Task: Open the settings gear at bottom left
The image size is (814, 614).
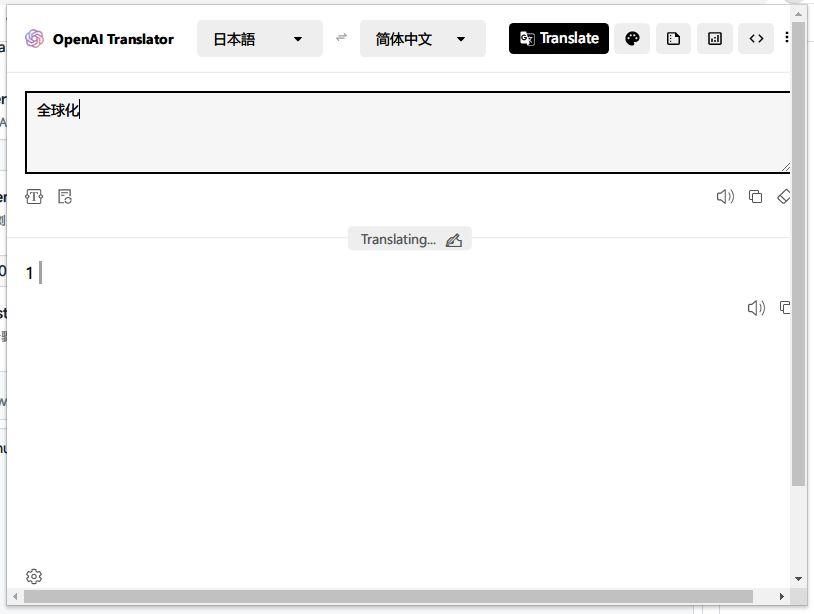Action: coord(34,576)
